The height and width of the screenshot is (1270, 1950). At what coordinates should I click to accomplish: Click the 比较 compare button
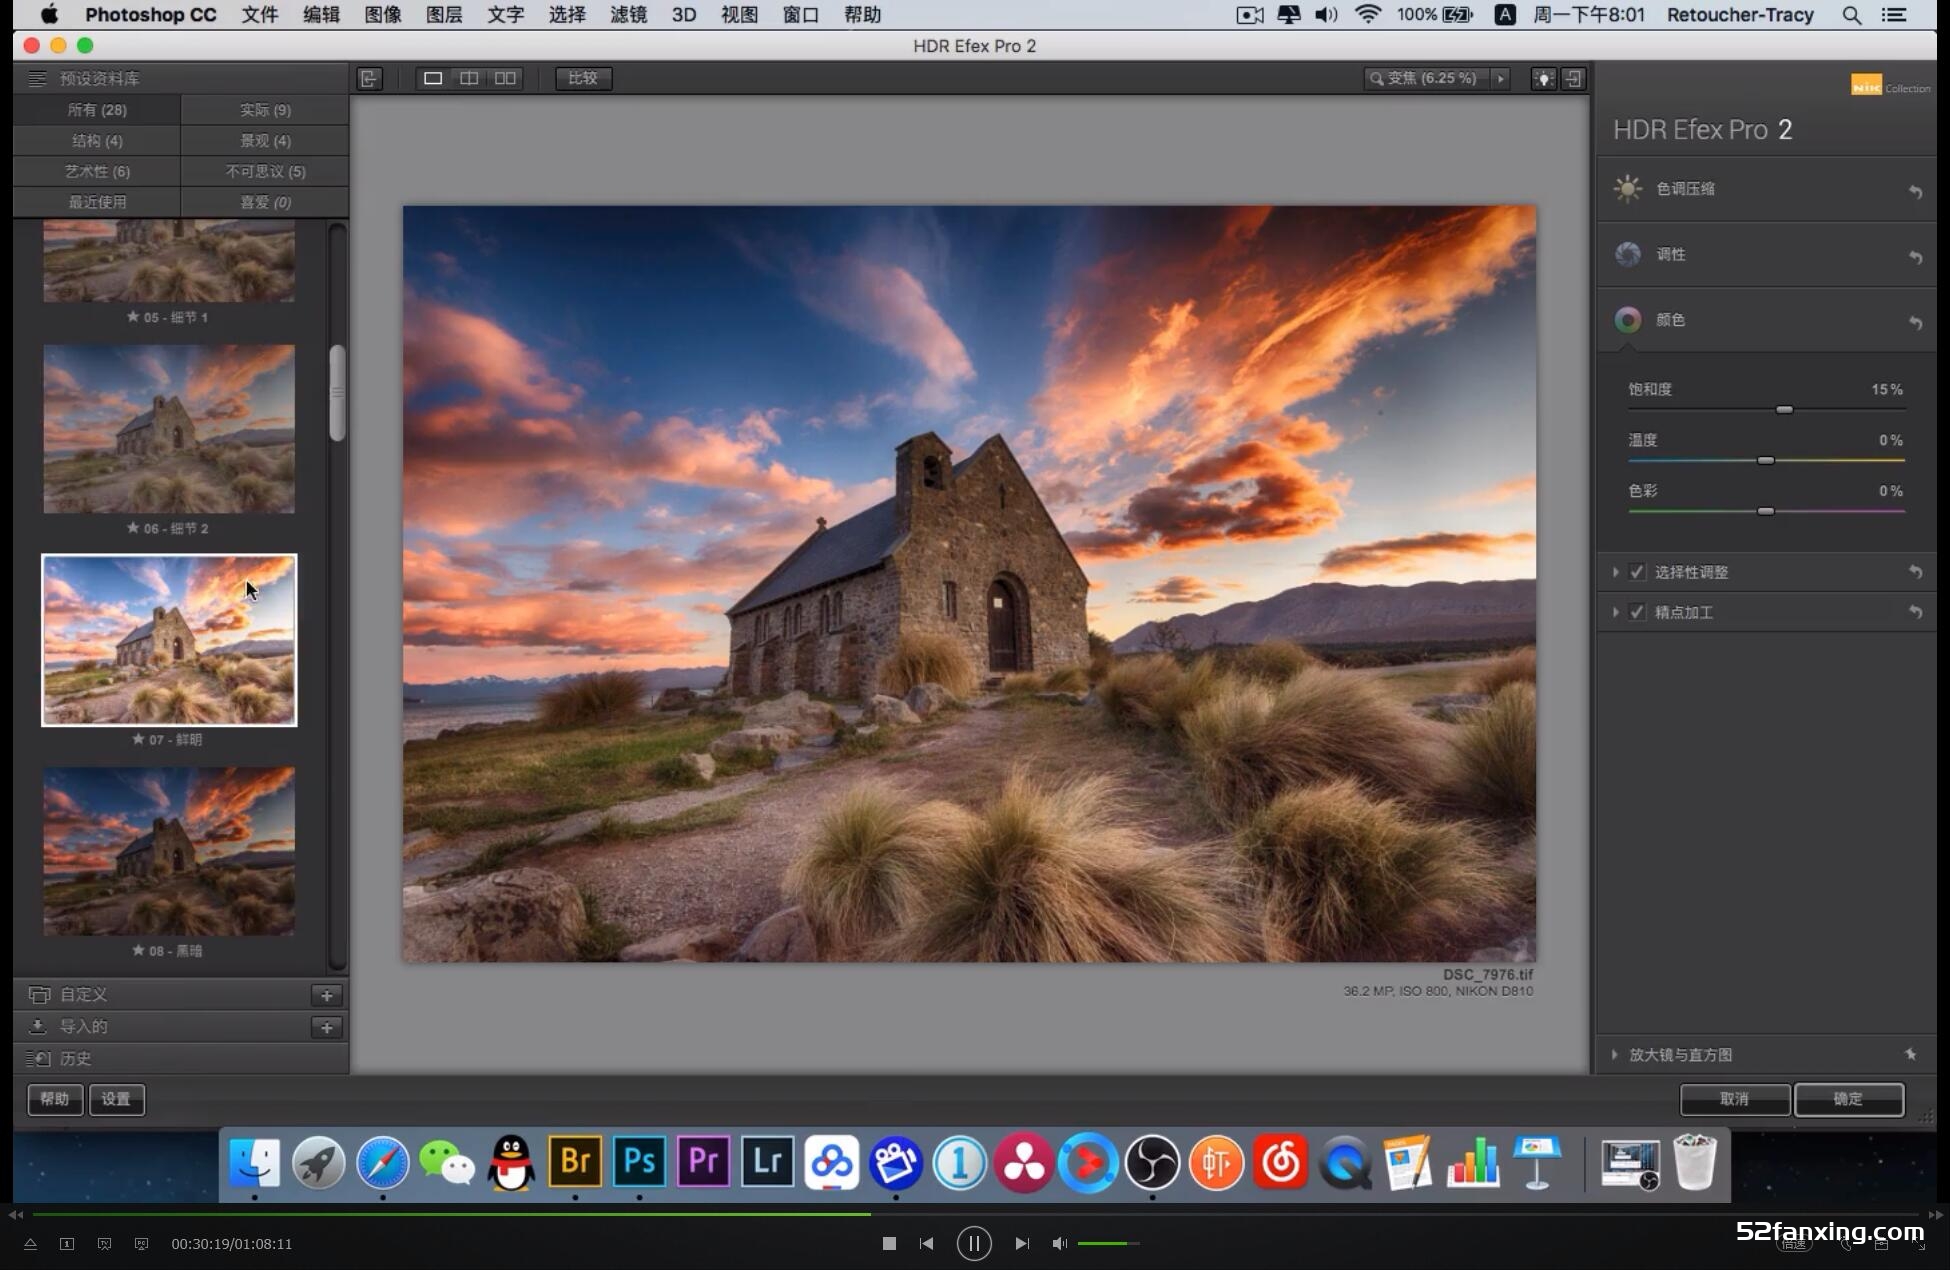(x=583, y=78)
